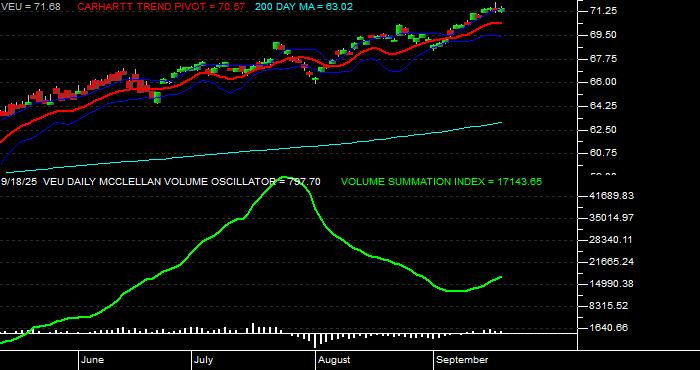
Task: Click the 200 DAY MA = 63.02 label
Action: click(x=304, y=7)
